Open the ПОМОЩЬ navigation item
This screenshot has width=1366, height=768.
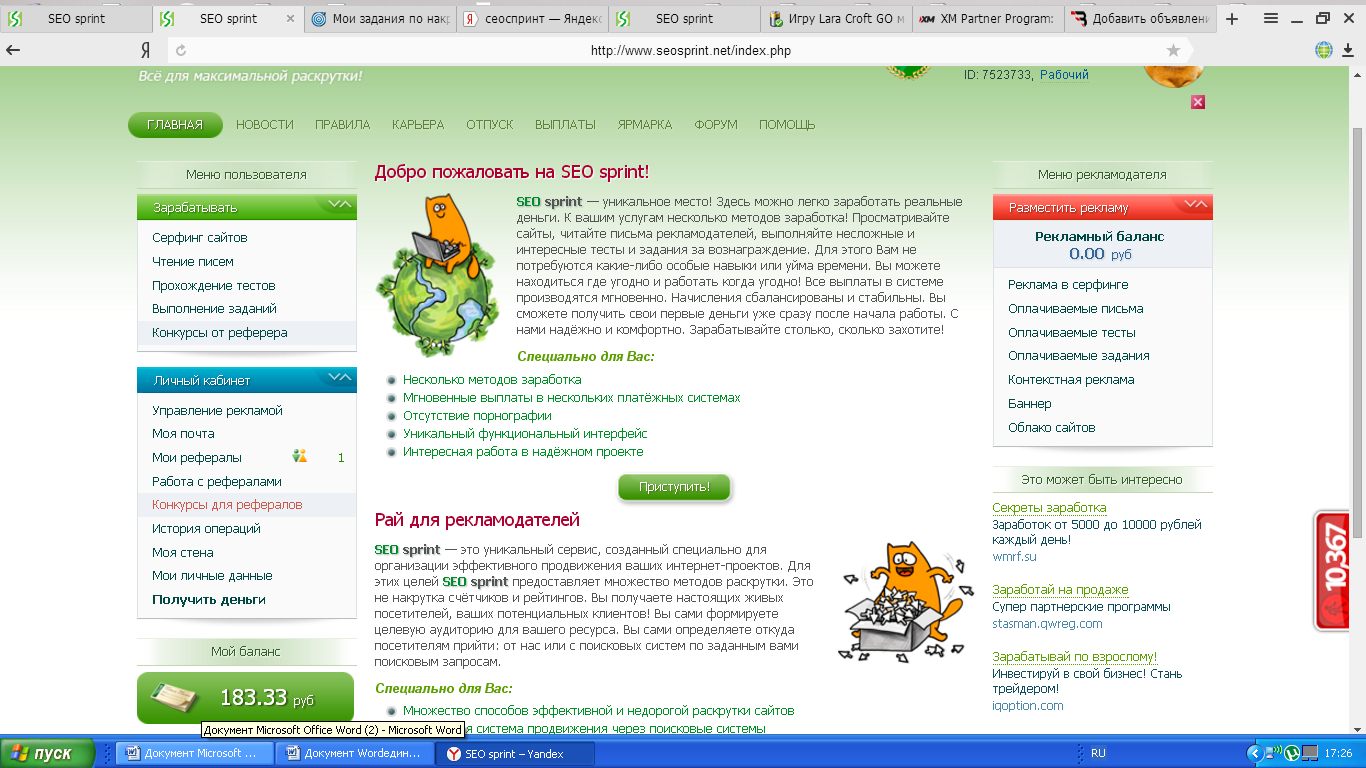pos(787,125)
